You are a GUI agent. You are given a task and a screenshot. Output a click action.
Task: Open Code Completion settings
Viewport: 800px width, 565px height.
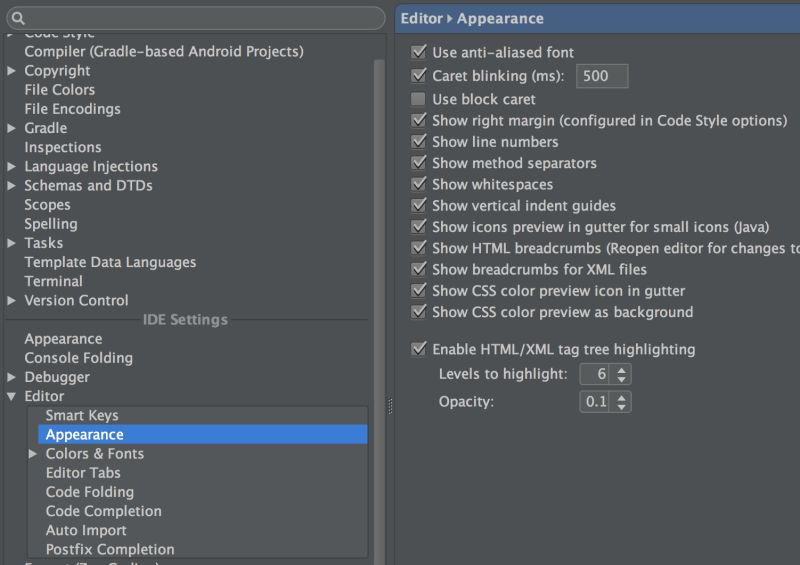[104, 511]
